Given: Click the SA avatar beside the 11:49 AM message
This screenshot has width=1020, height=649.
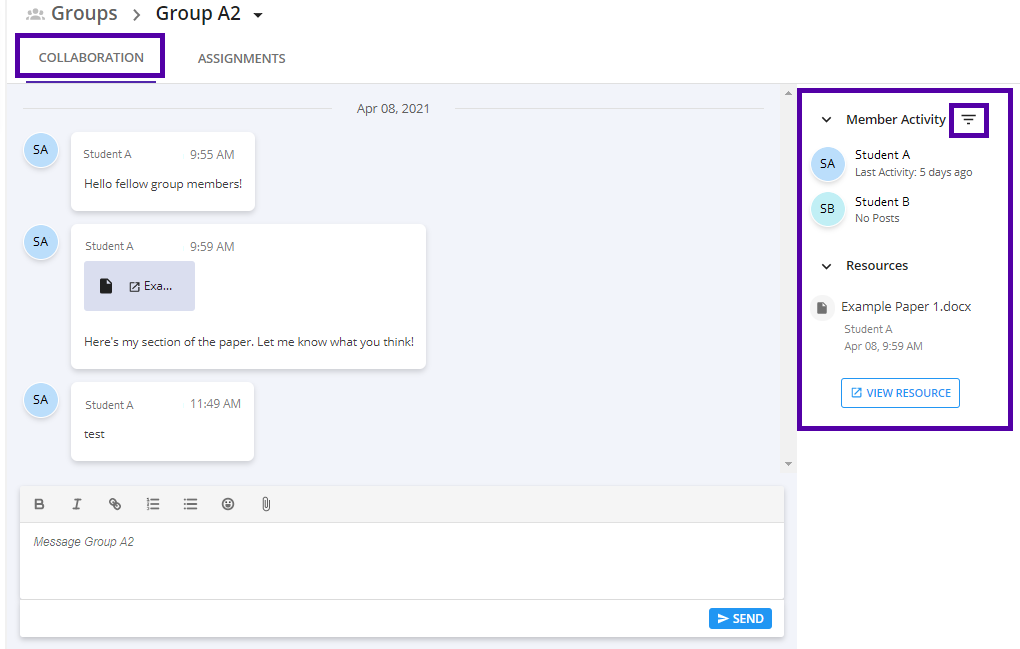Looking at the screenshot, I should tap(40, 399).
